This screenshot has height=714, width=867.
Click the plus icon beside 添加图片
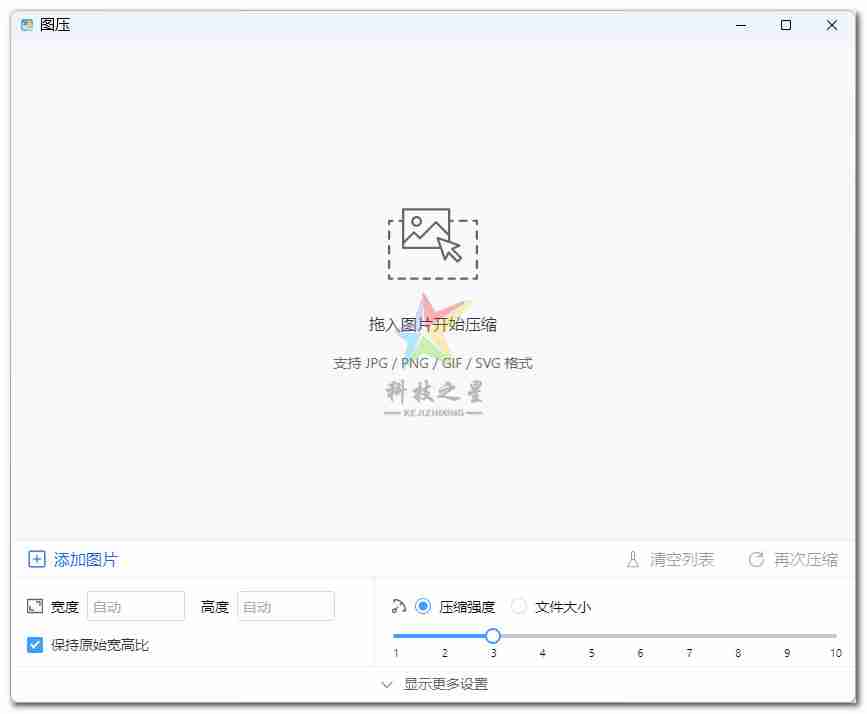[x=36, y=560]
